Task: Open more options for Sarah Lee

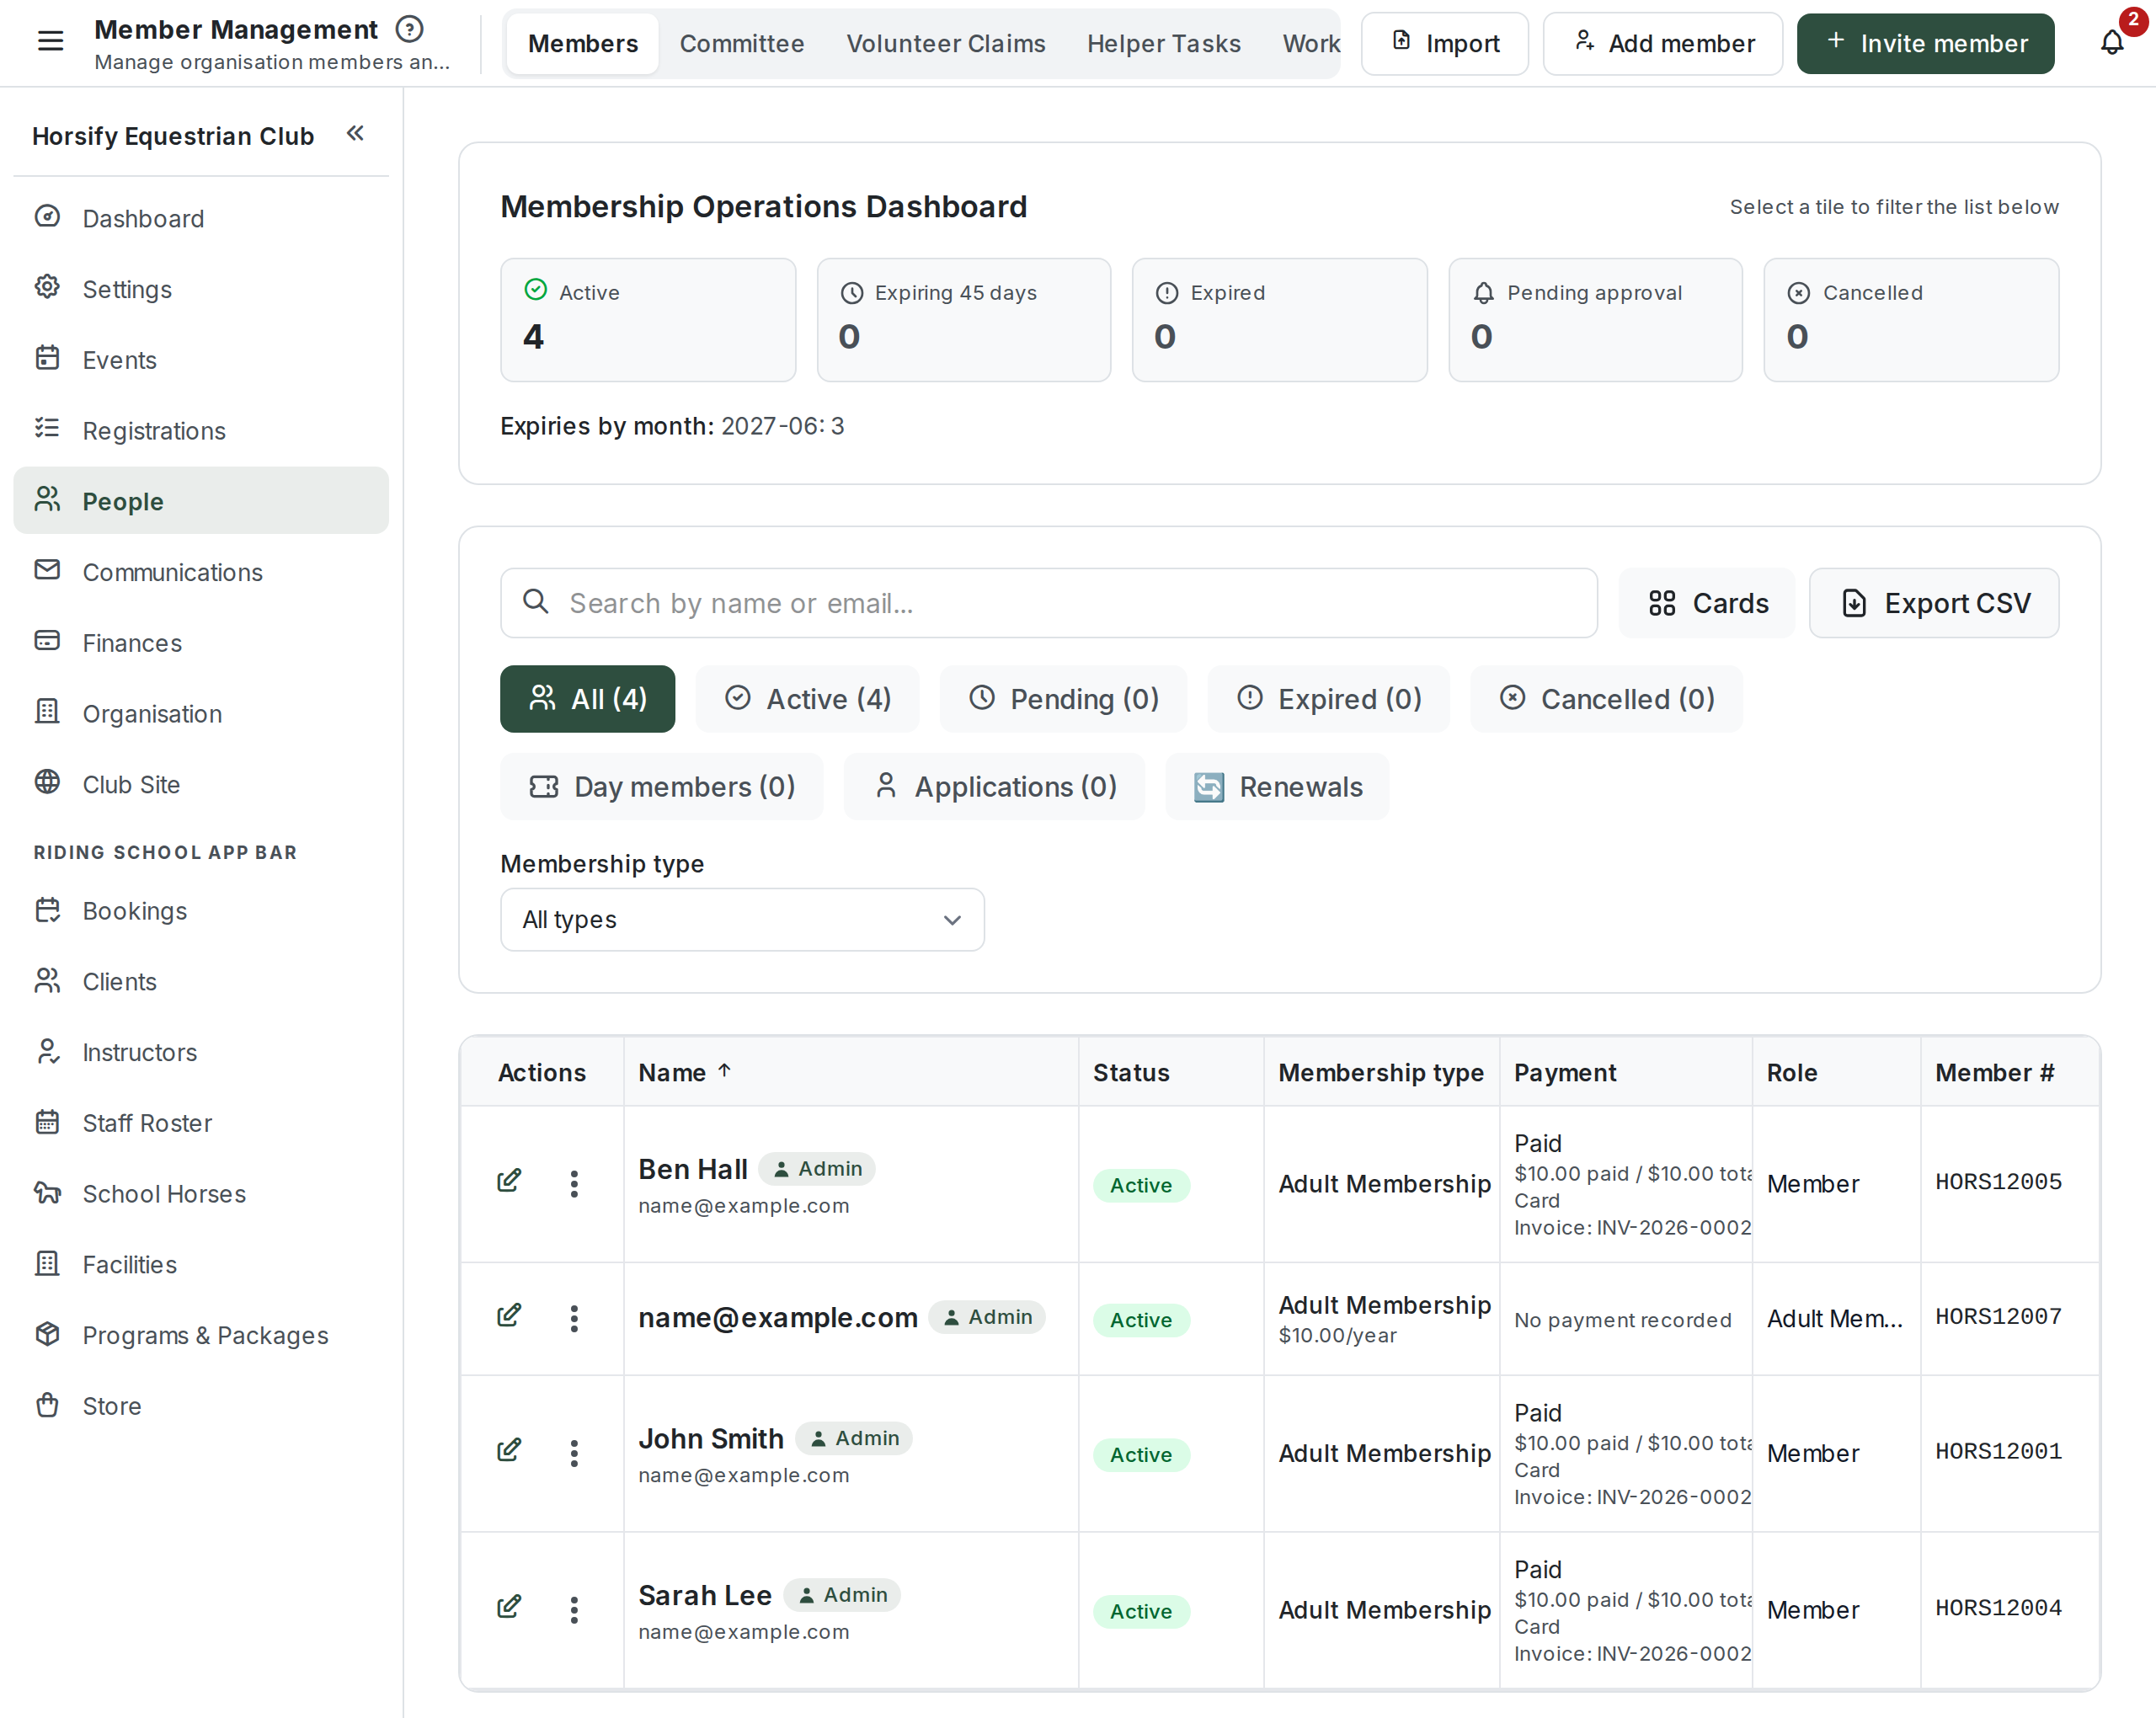Action: 574,1609
